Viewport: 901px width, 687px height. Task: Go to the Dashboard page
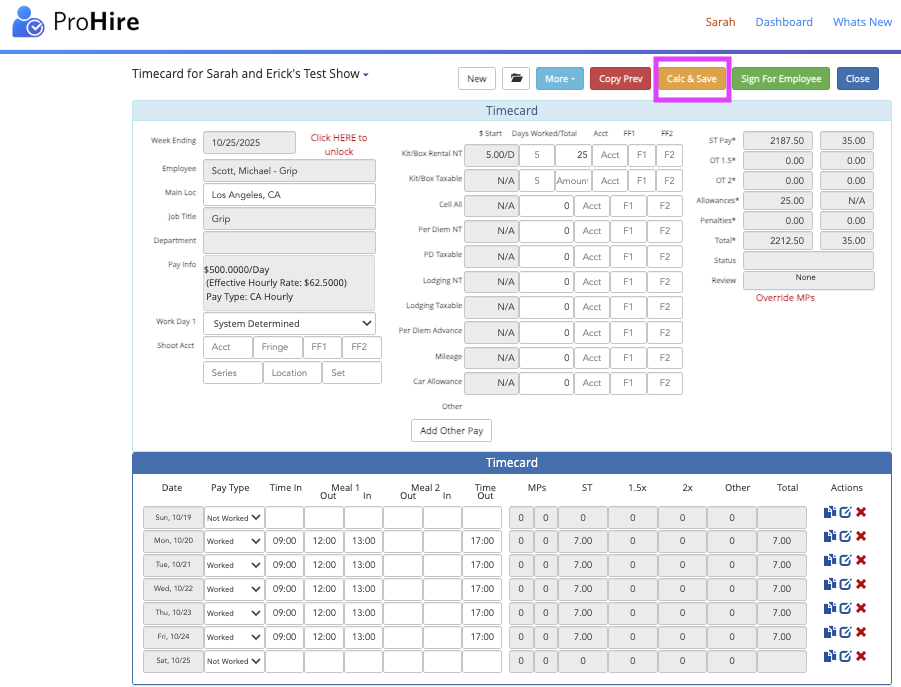pyautogui.click(x=784, y=22)
